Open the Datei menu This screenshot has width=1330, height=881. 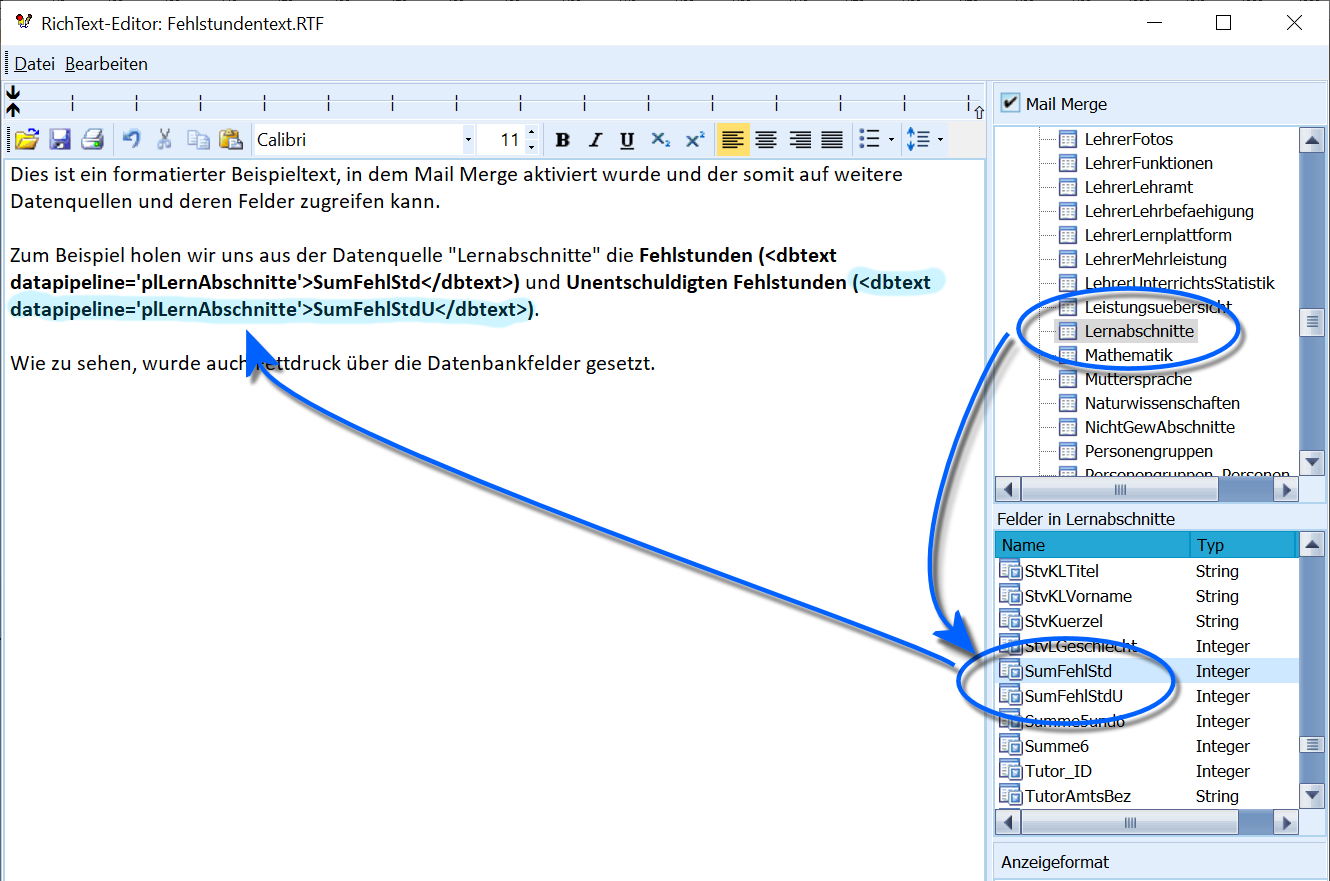(34, 64)
